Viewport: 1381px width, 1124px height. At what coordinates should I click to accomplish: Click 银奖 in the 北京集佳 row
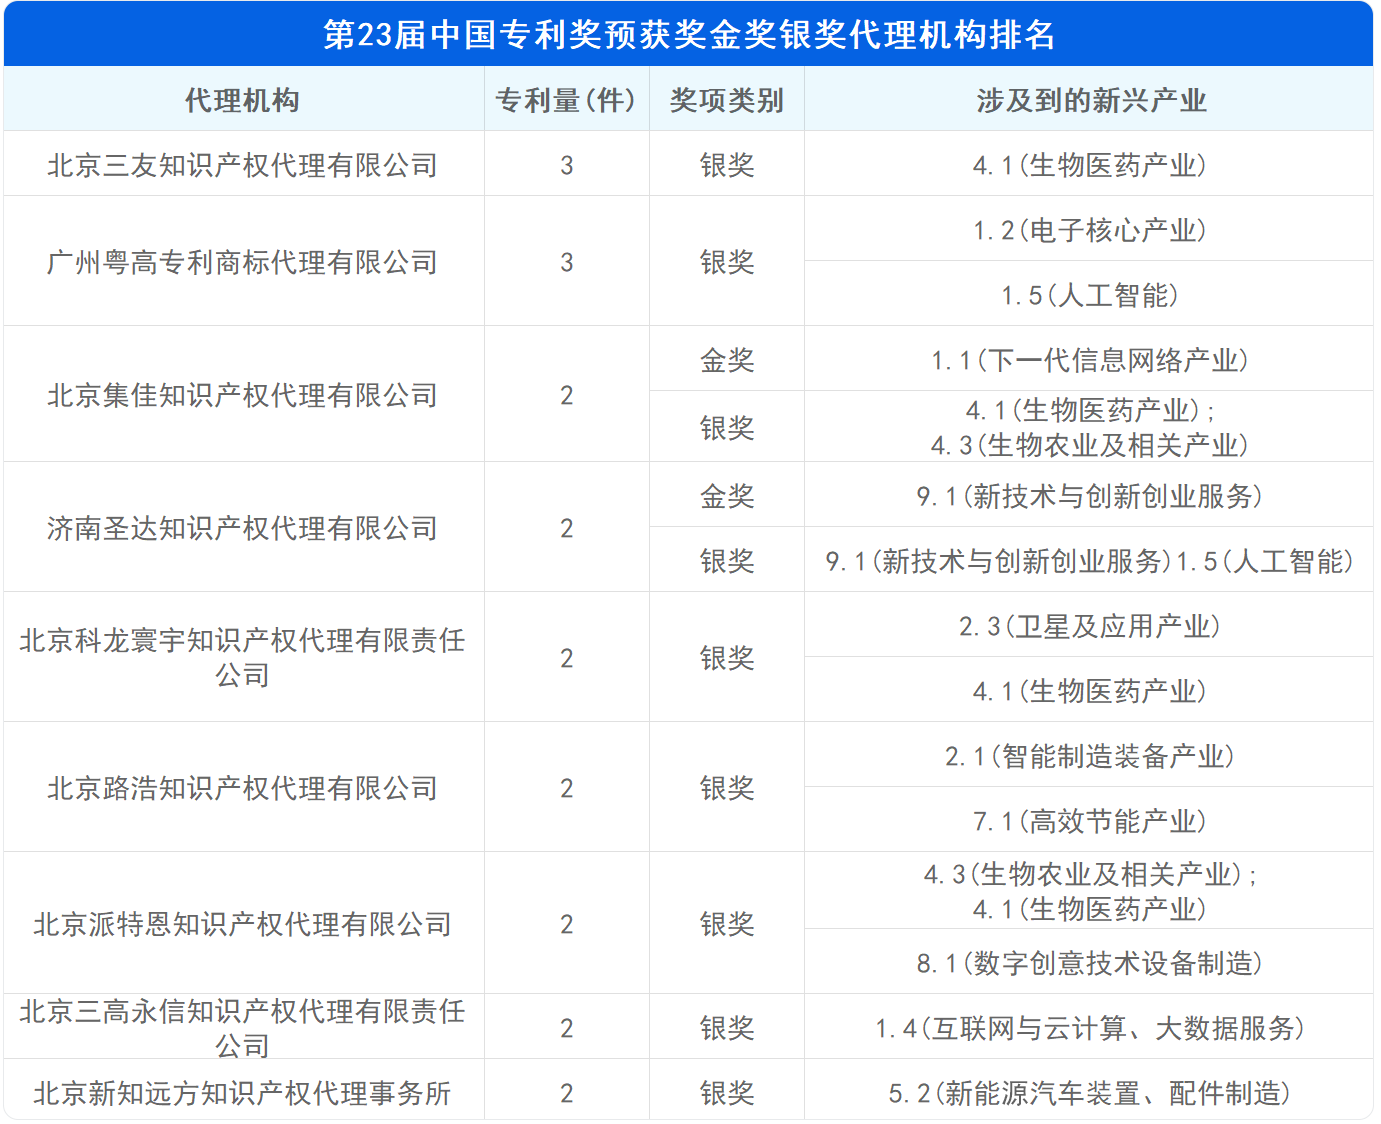(727, 427)
